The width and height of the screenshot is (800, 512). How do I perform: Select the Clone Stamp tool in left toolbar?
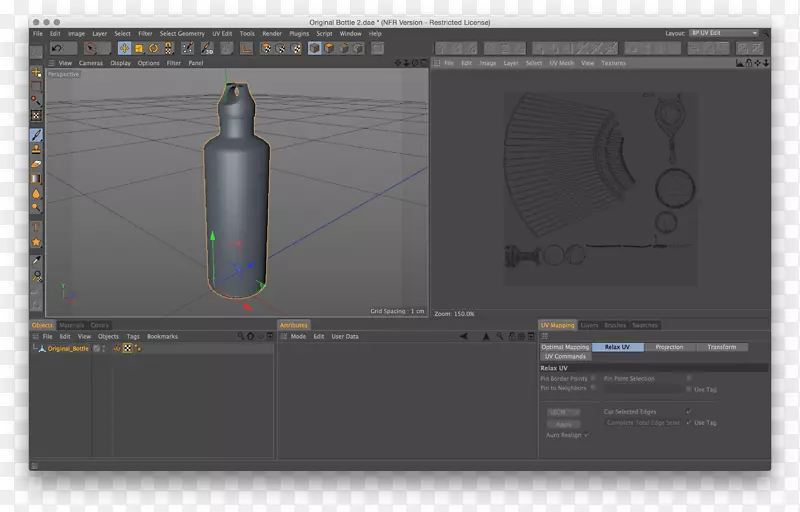pos(37,149)
